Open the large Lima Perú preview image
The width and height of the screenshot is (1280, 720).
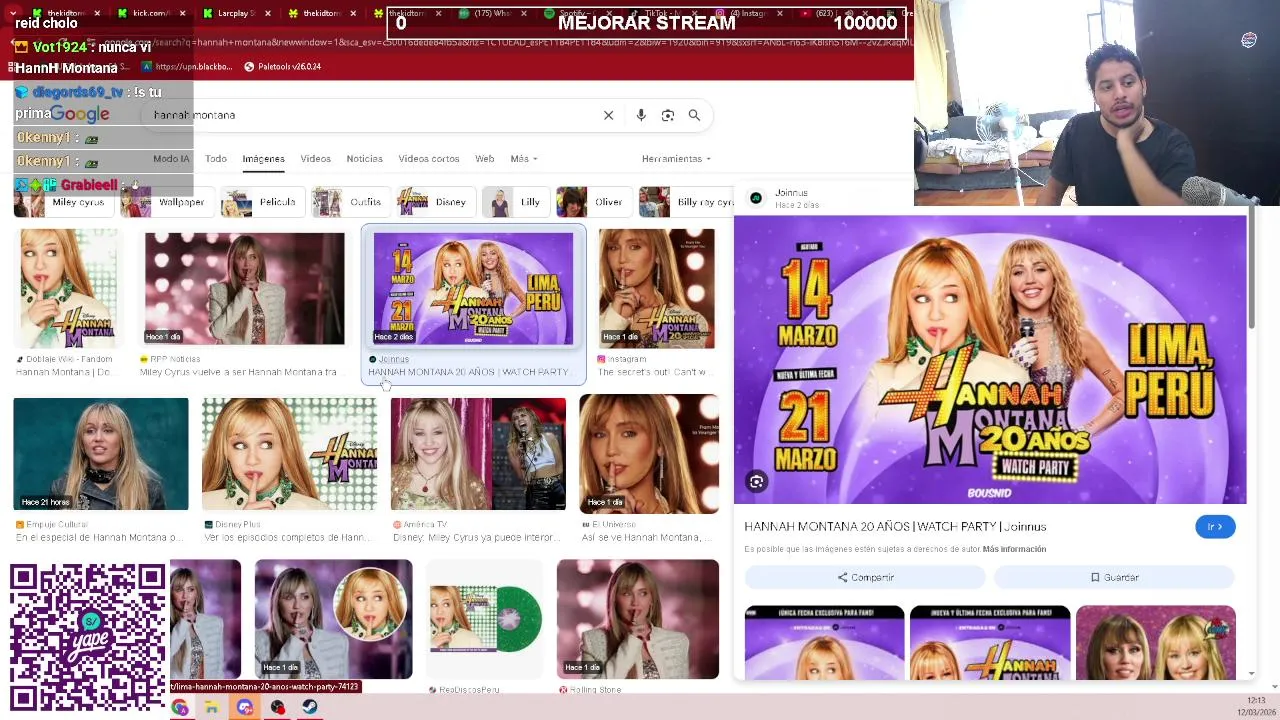click(990, 359)
